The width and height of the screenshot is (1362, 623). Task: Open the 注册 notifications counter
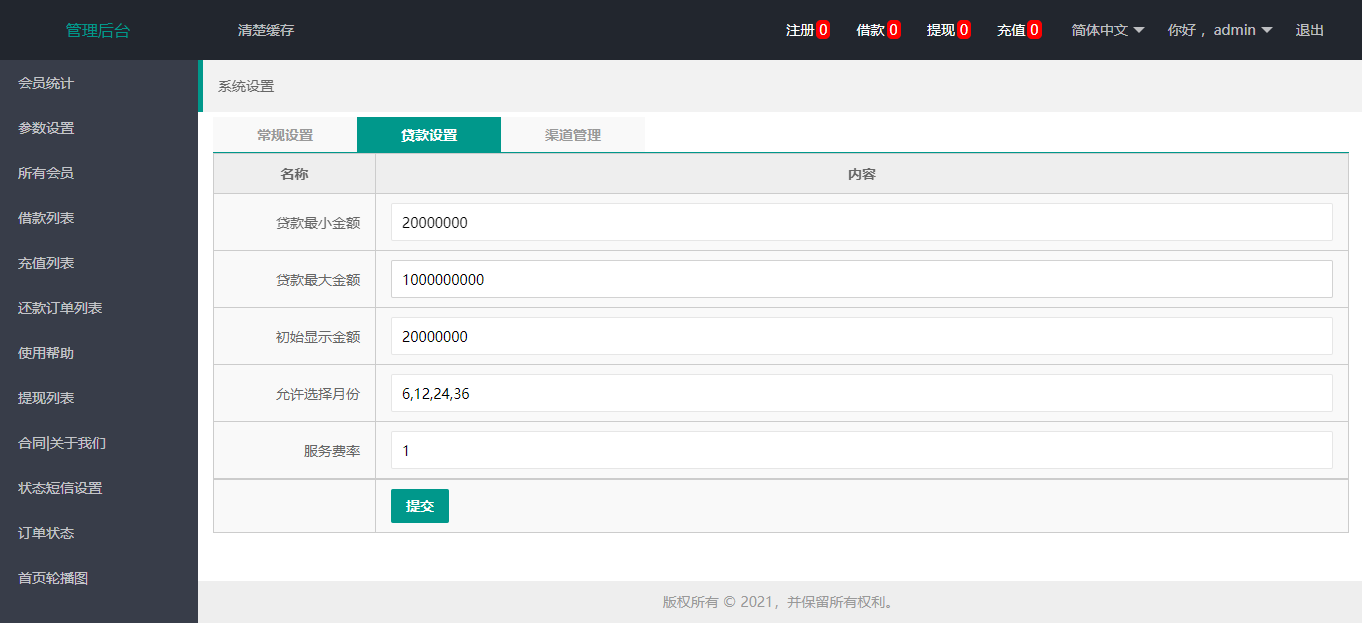tap(808, 30)
